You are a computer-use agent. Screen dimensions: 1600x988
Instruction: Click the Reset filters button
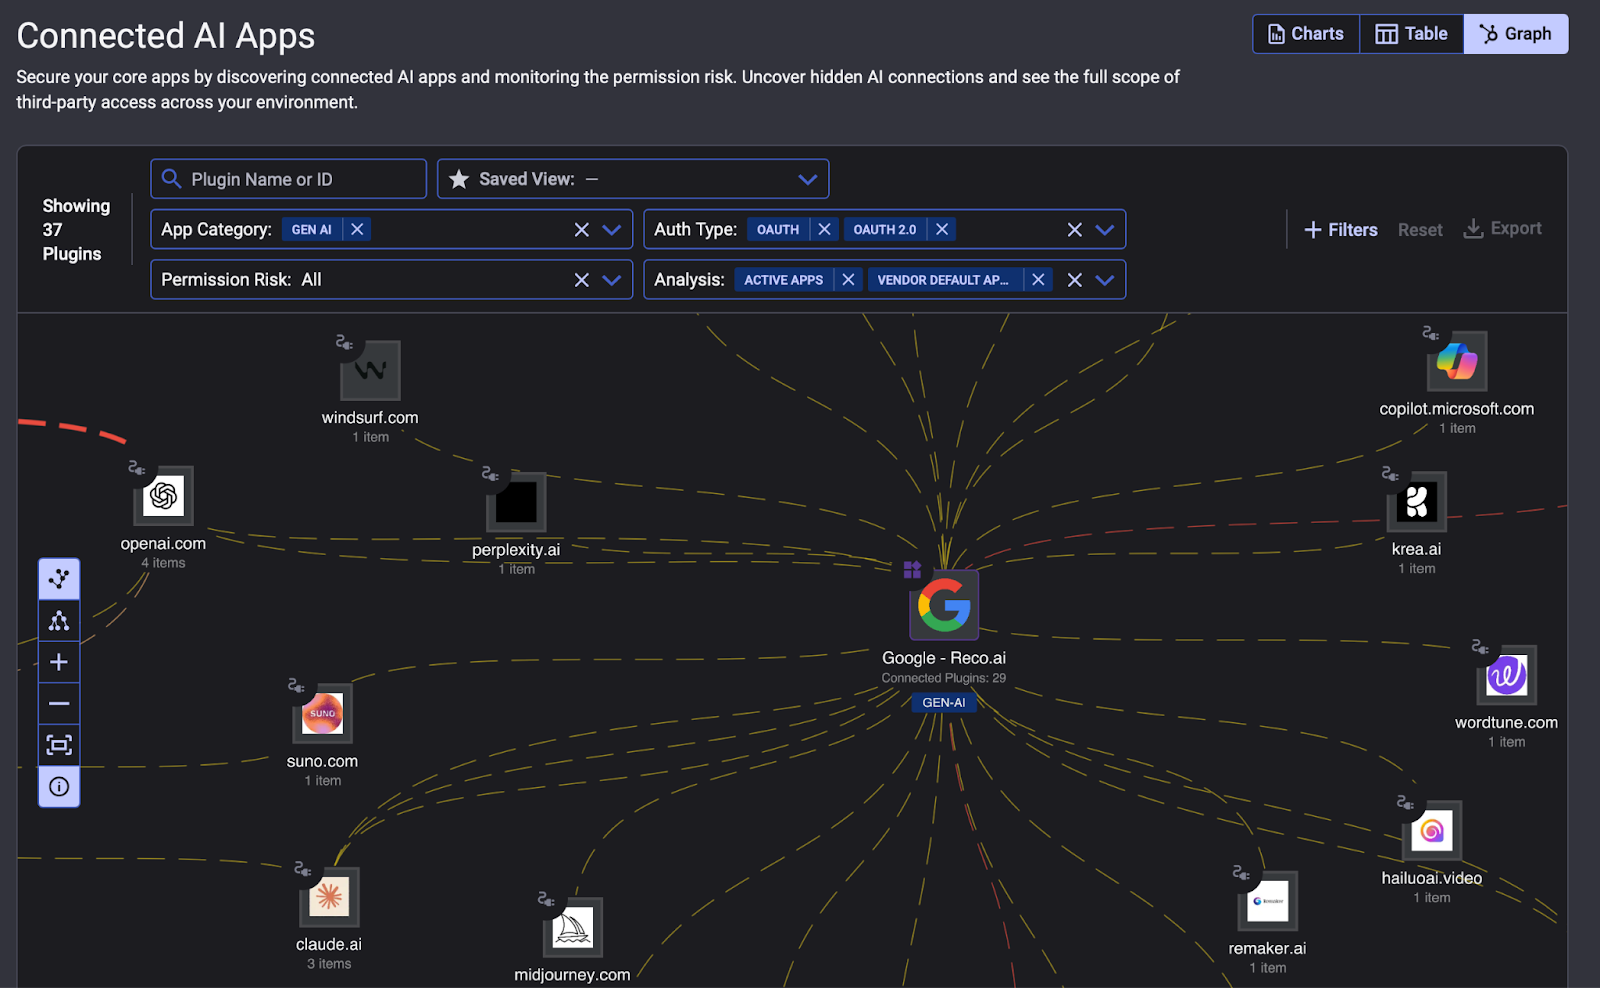click(1420, 230)
